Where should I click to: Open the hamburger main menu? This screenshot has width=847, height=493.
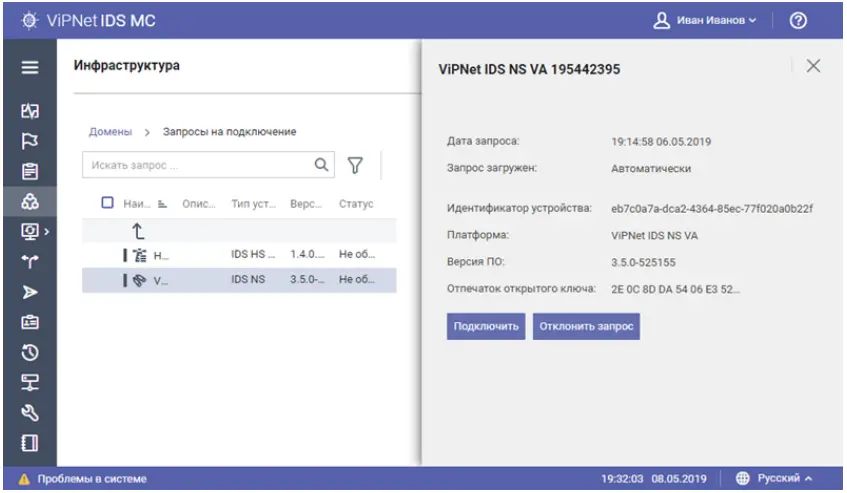point(30,67)
